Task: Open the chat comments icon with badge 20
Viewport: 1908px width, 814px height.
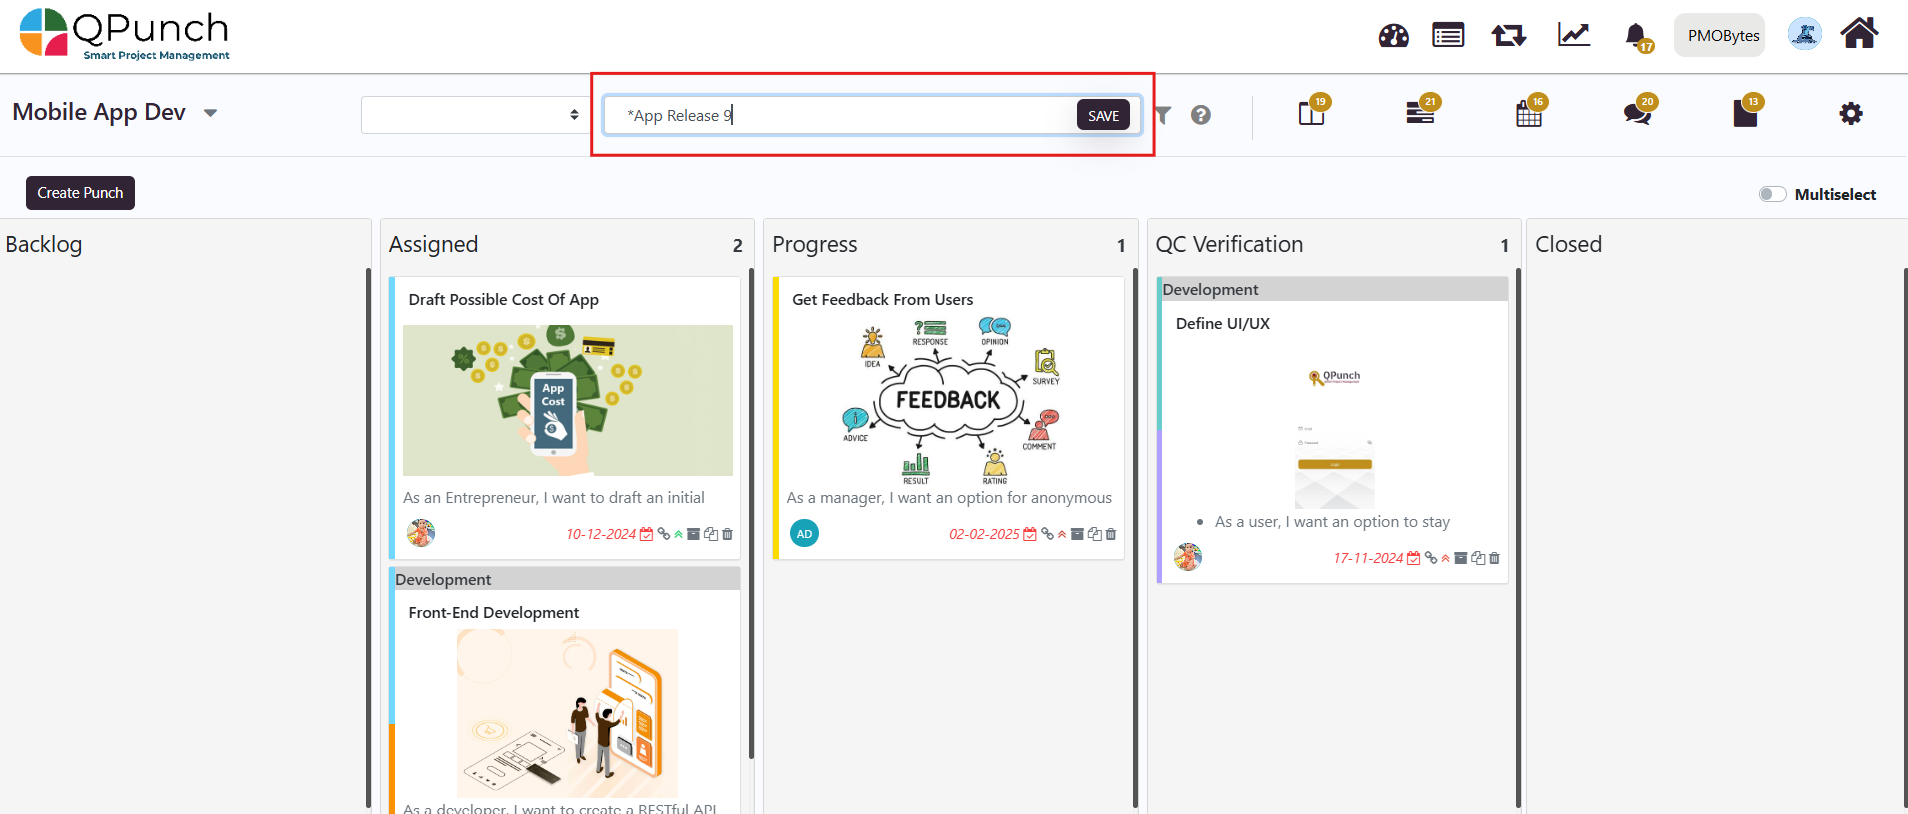Action: tap(1637, 114)
